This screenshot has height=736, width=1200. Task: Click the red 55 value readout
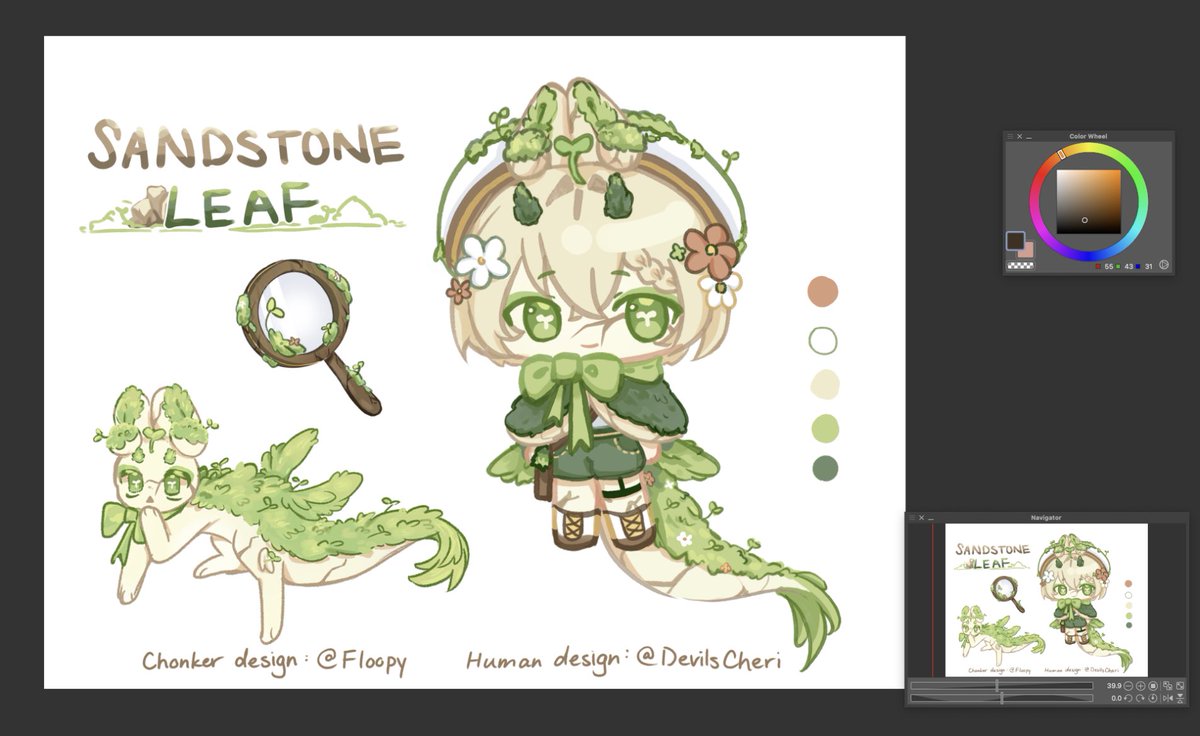[1109, 265]
